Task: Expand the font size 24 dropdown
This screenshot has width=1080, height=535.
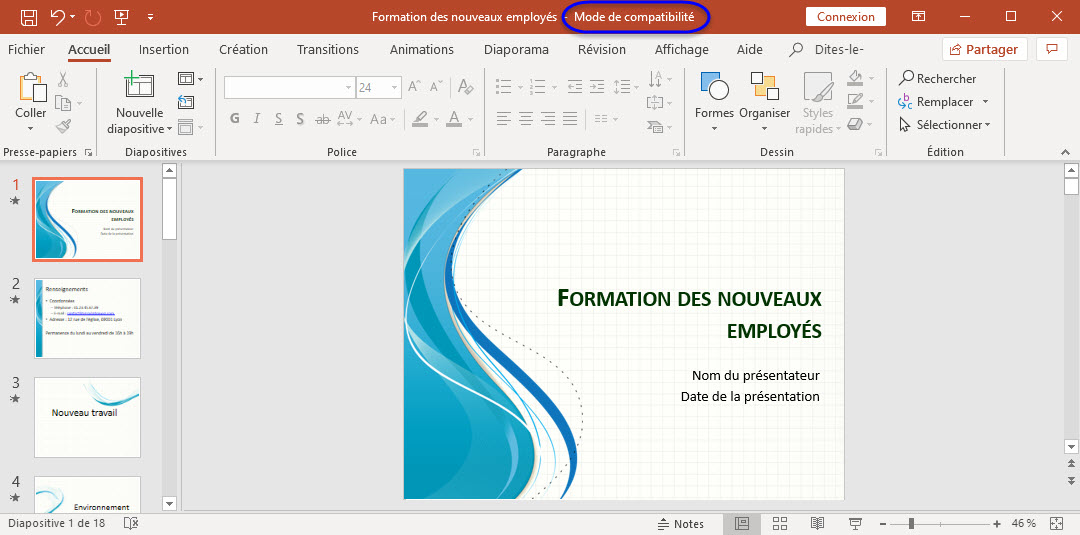Action: 395,87
